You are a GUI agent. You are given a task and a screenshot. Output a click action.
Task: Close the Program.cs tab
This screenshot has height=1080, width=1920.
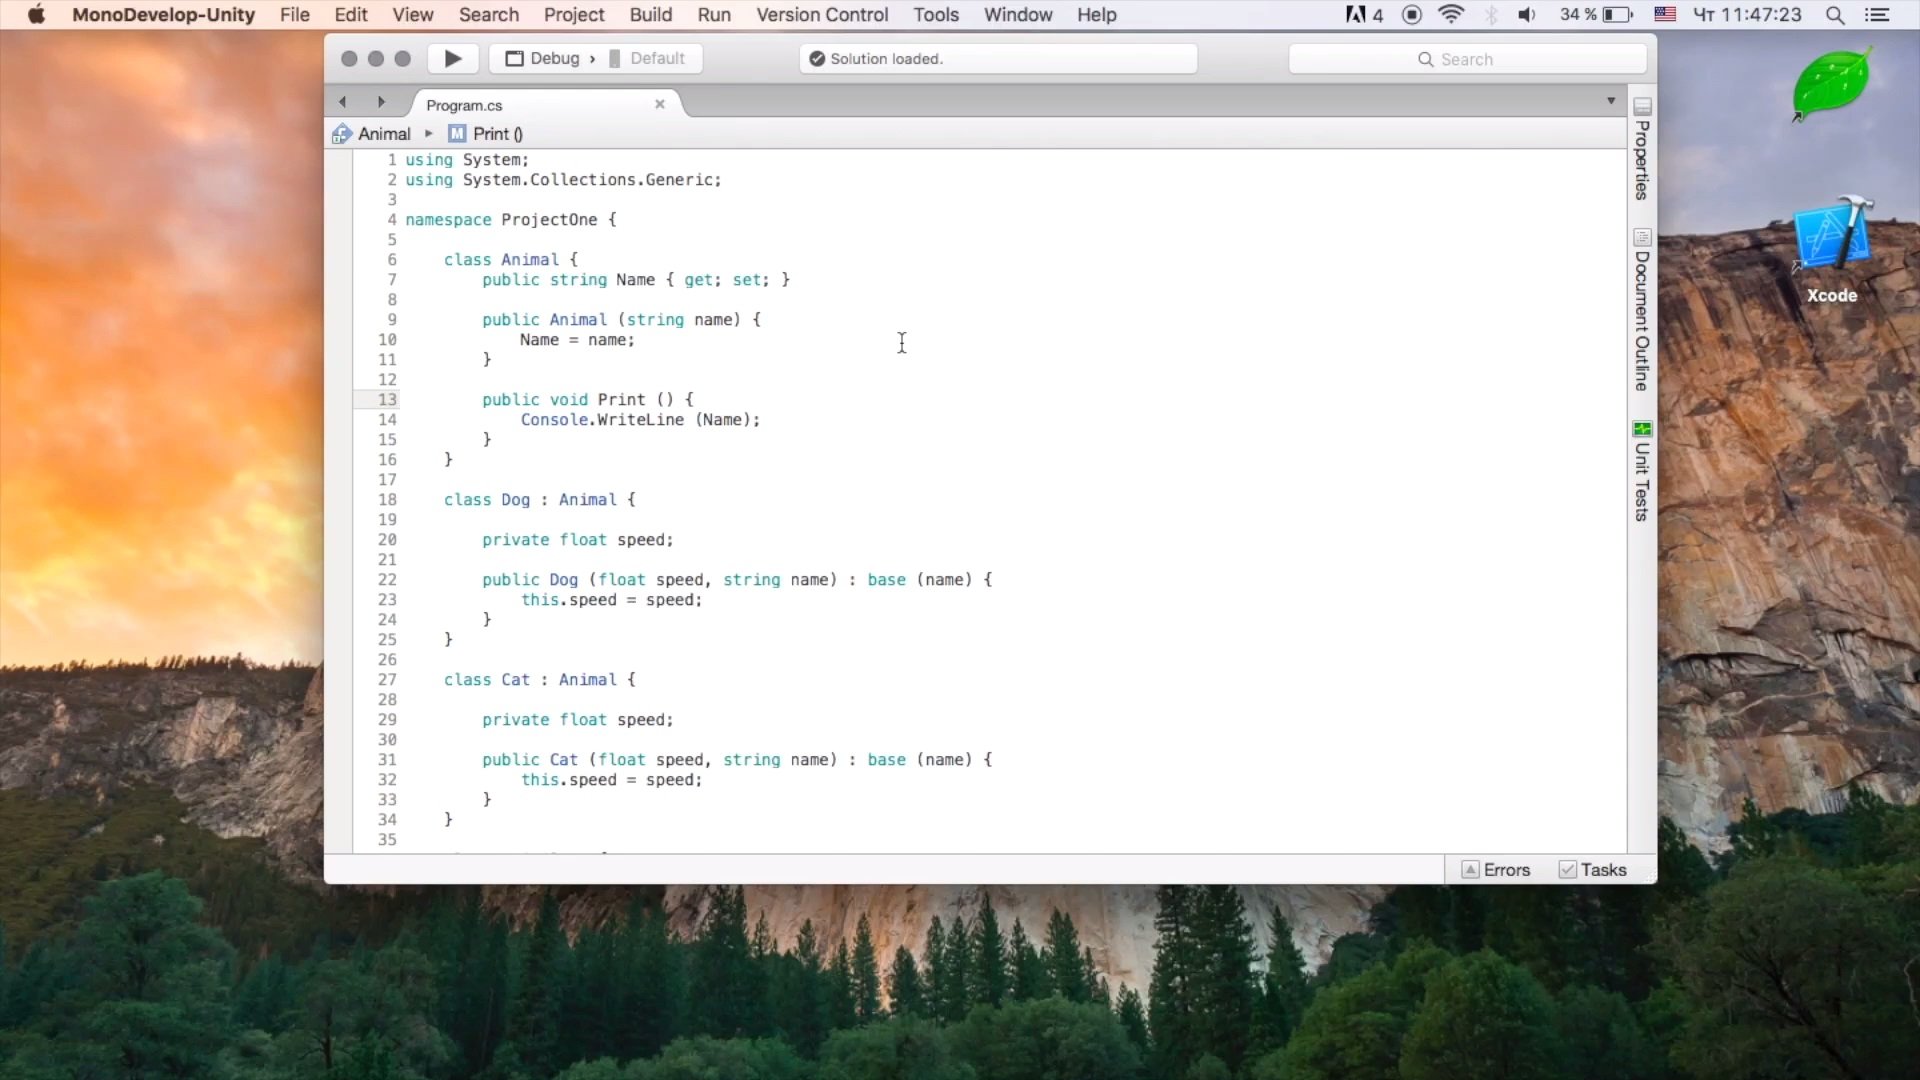(660, 104)
